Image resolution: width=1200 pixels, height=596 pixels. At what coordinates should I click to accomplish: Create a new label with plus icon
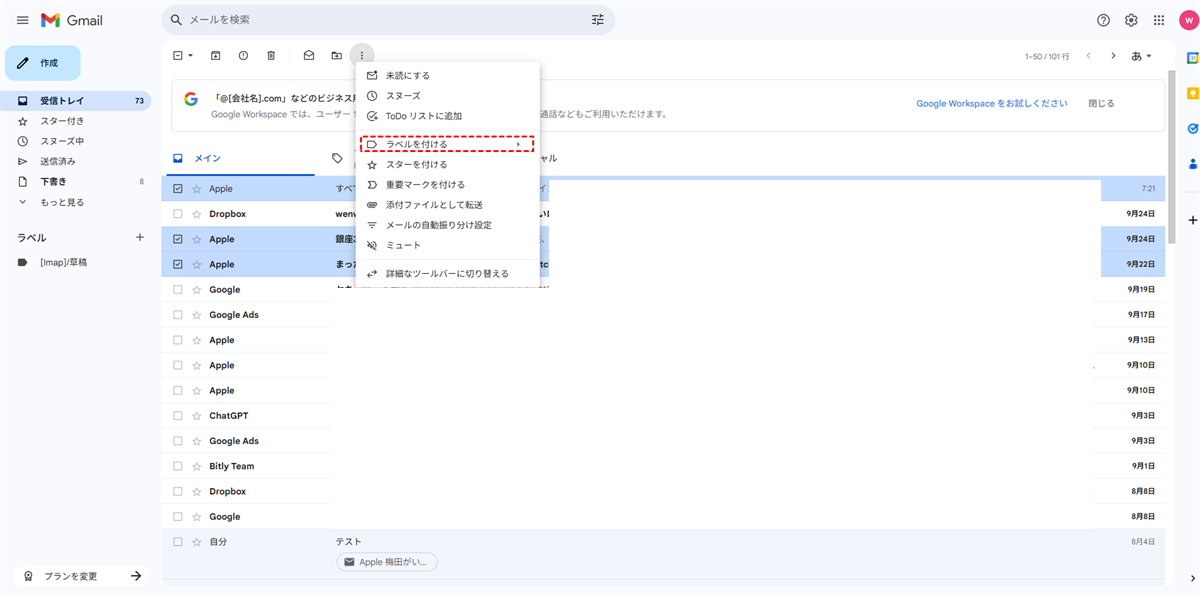tap(140, 238)
